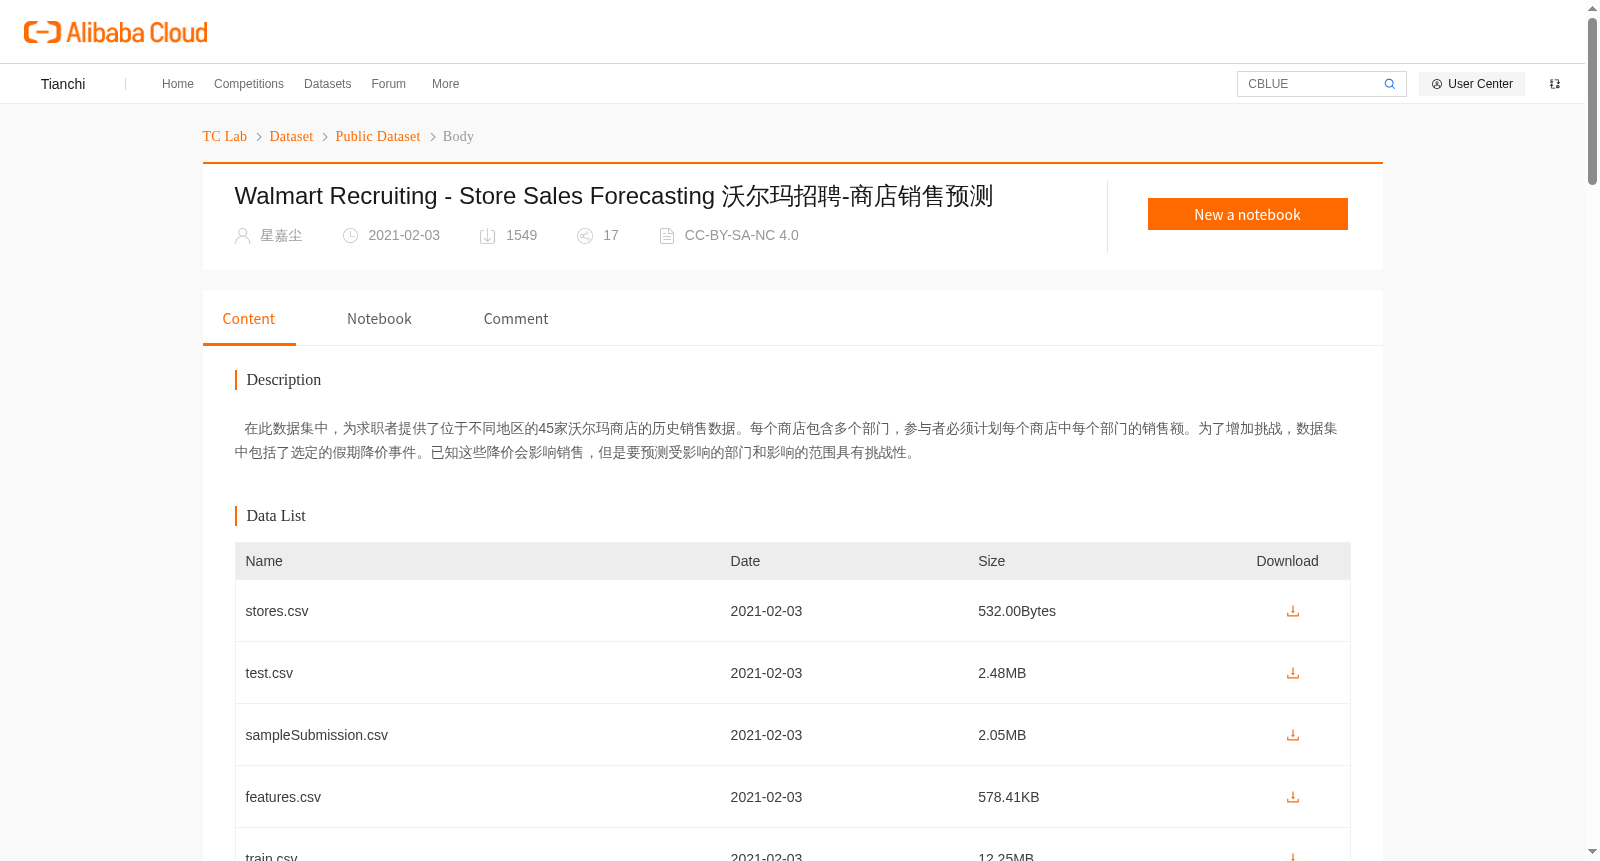Click the 578.41KB size value
Image resolution: width=1600 pixels, height=861 pixels.
[x=1009, y=797]
